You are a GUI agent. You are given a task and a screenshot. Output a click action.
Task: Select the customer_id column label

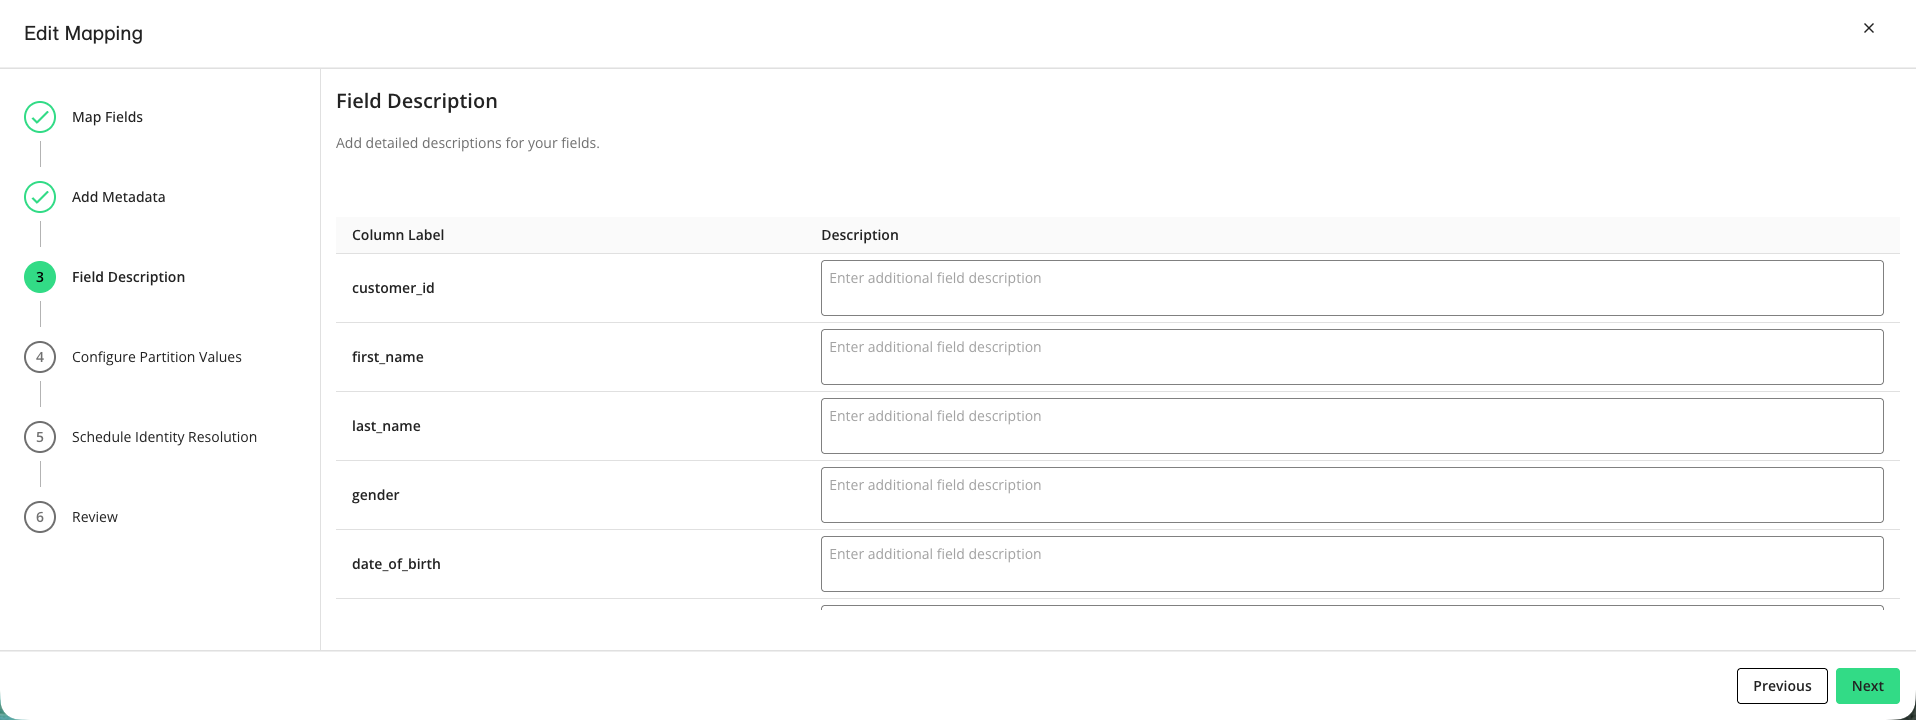[393, 288]
